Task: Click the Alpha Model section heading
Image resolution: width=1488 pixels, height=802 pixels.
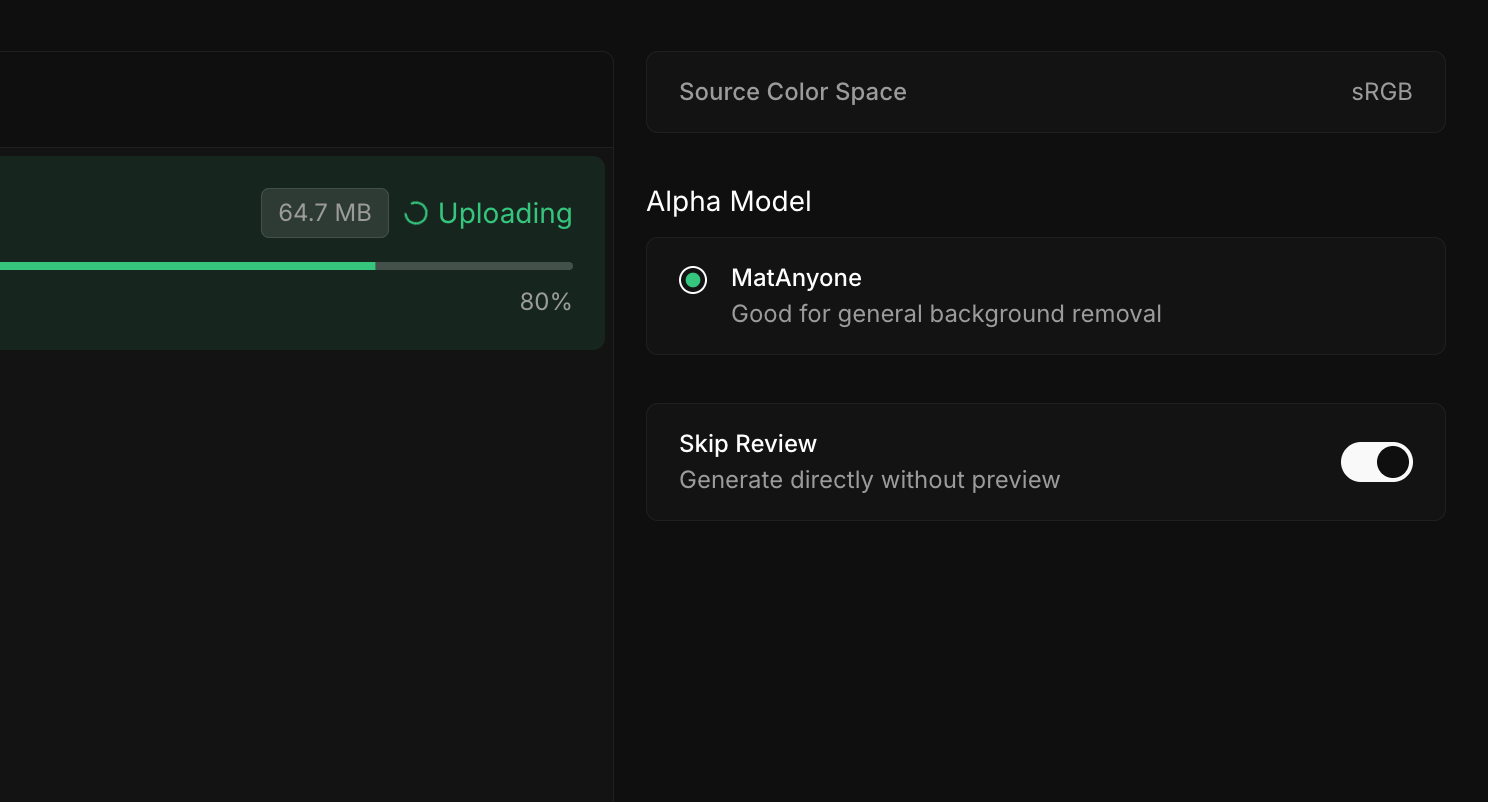Action: tap(729, 201)
